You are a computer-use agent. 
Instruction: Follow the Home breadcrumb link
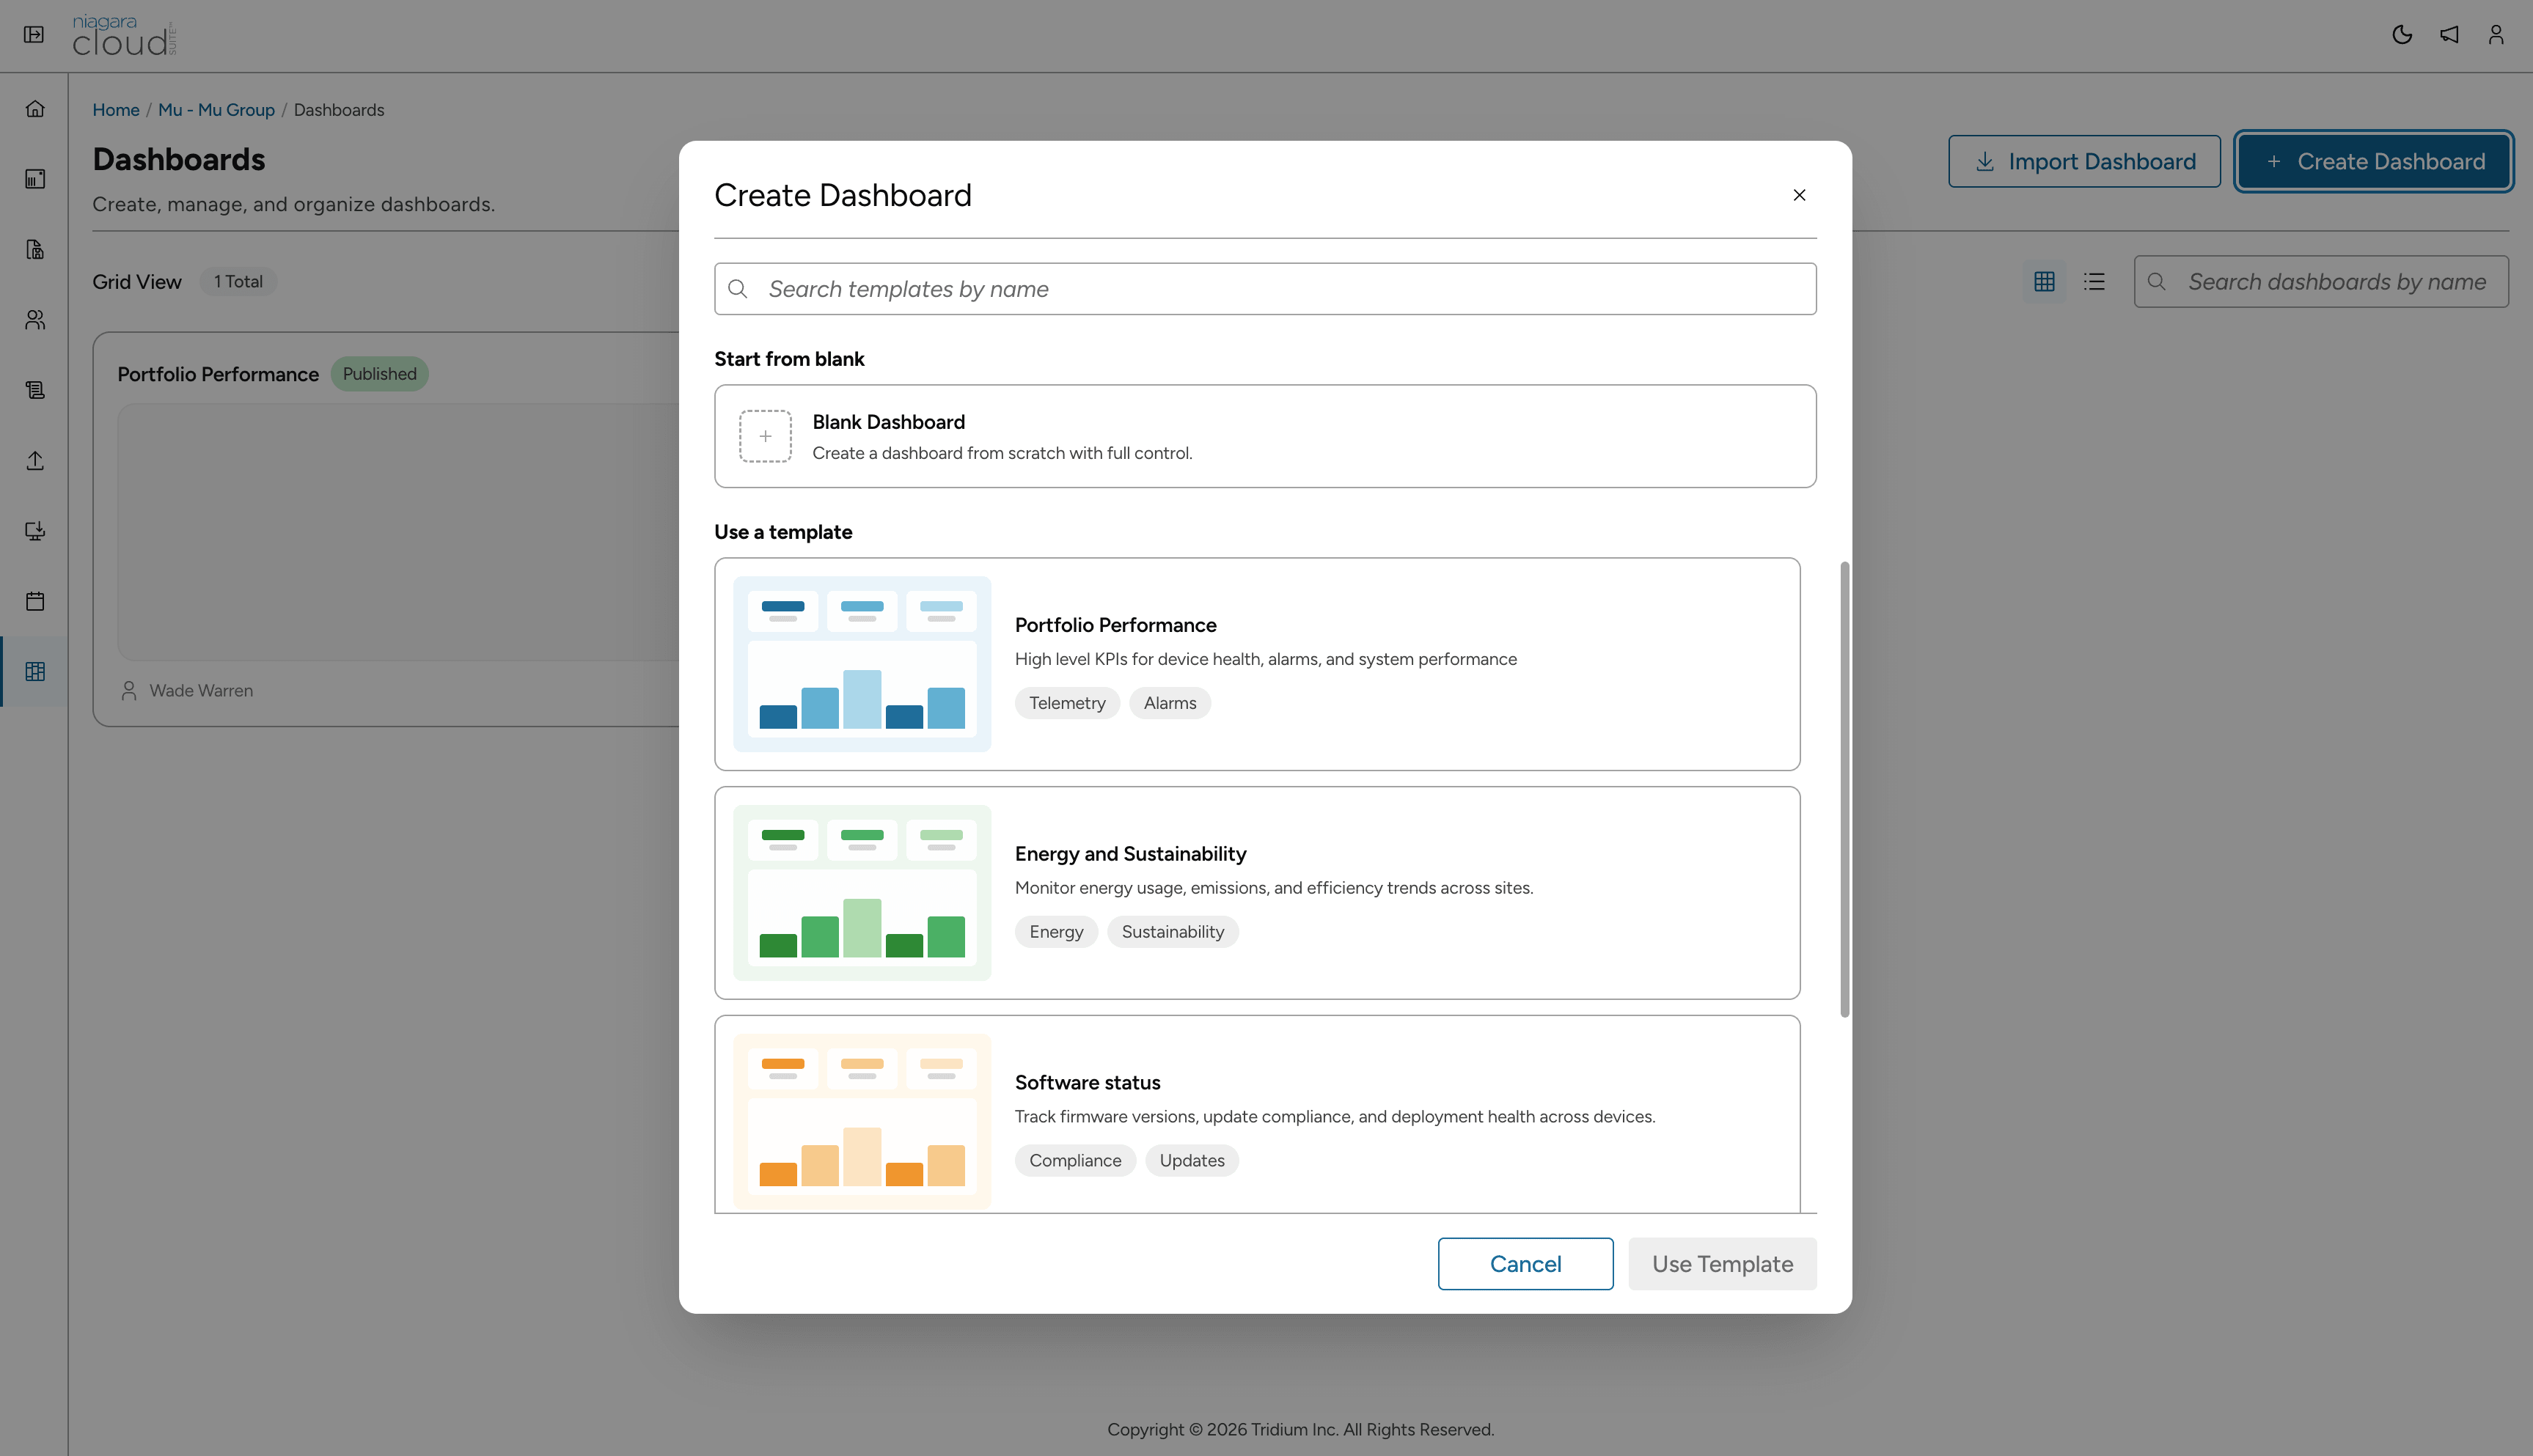tap(116, 110)
